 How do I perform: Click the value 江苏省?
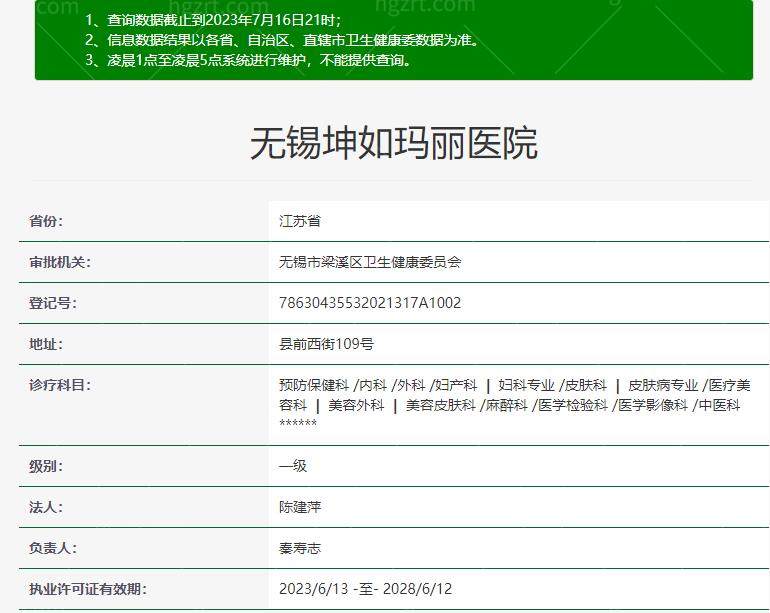(x=300, y=221)
